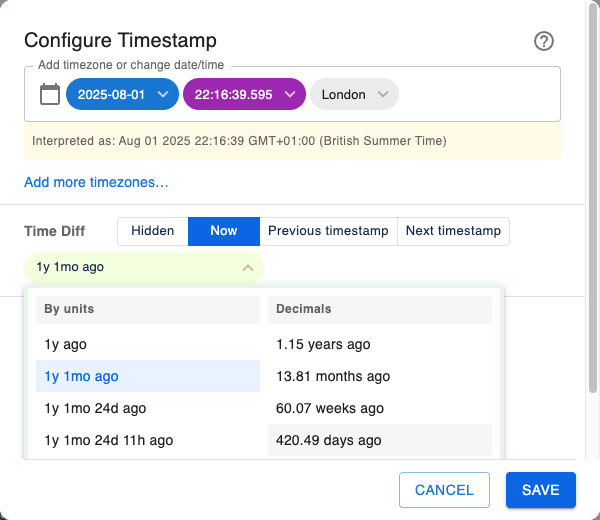The width and height of the screenshot is (600, 520).
Task: Select the 1y 1mo 24d ago option
Action: pyautogui.click(x=148, y=408)
